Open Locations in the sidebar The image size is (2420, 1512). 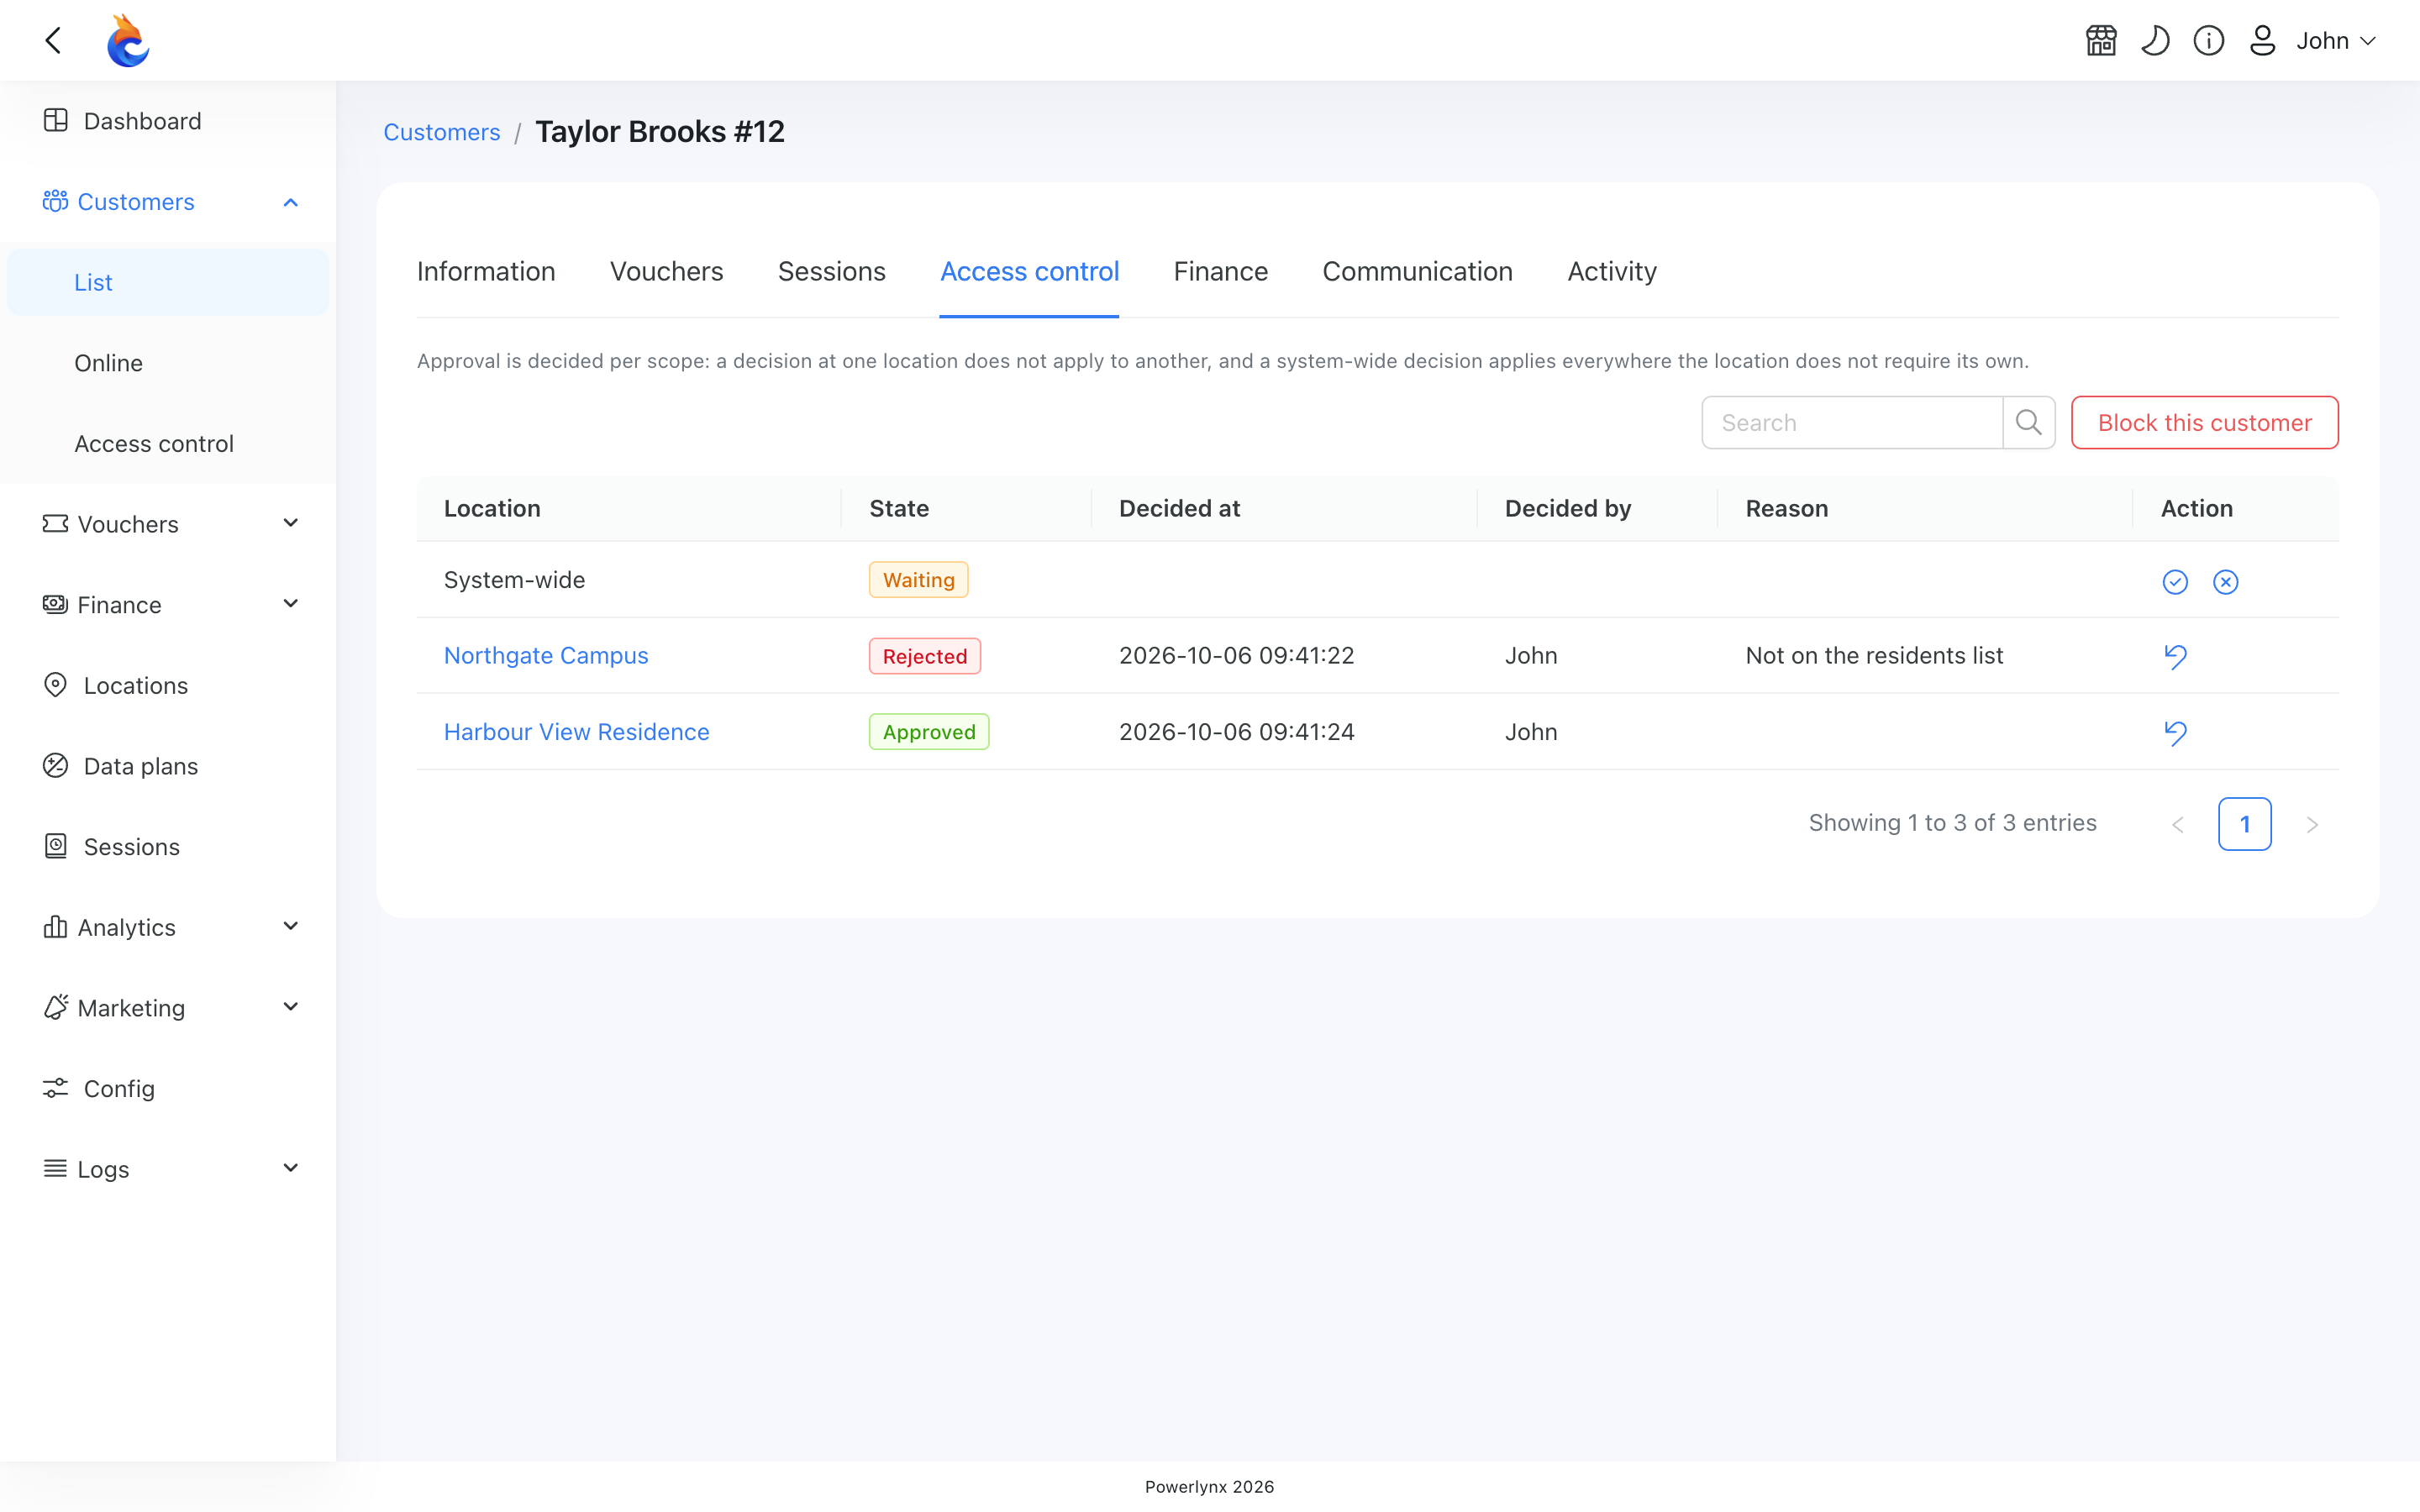point(168,685)
